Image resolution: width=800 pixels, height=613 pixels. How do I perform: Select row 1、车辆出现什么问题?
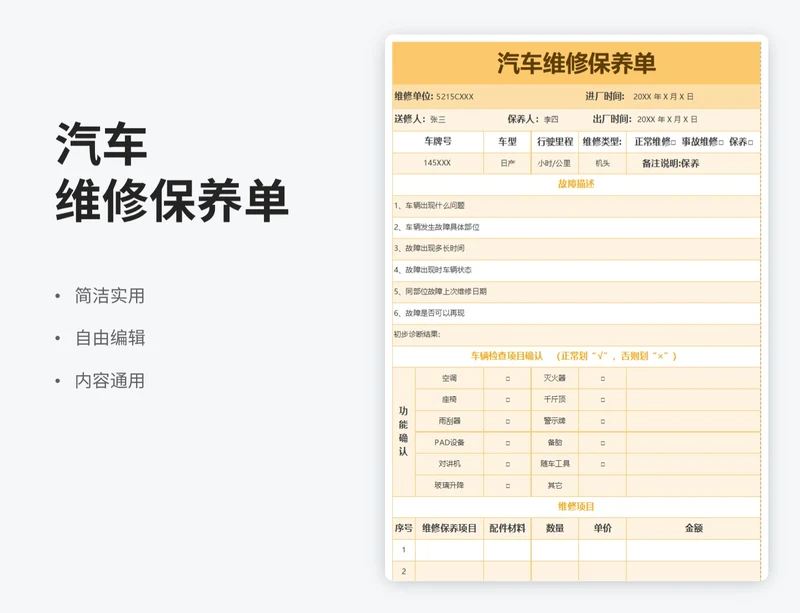tap(577, 206)
